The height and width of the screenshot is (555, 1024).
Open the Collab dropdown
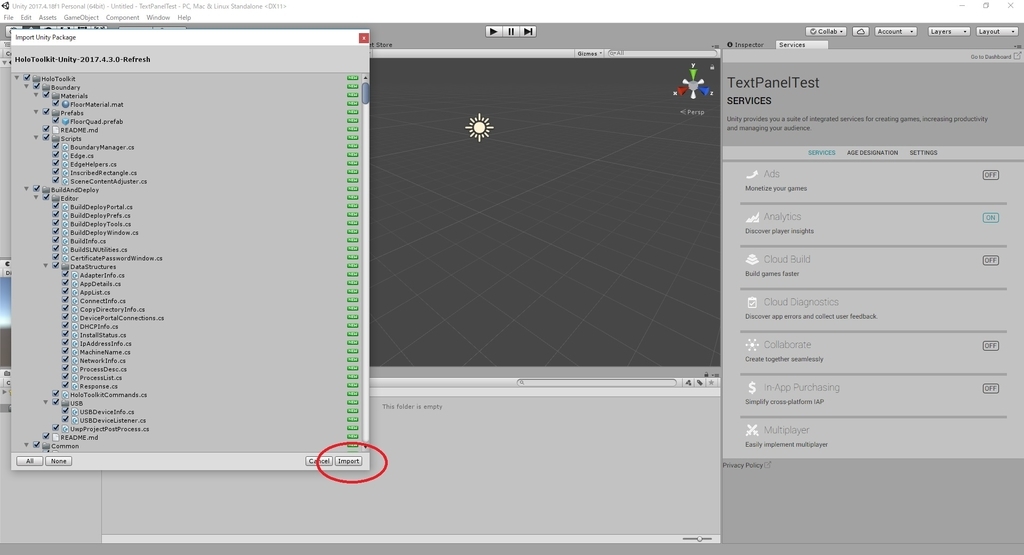(x=827, y=31)
